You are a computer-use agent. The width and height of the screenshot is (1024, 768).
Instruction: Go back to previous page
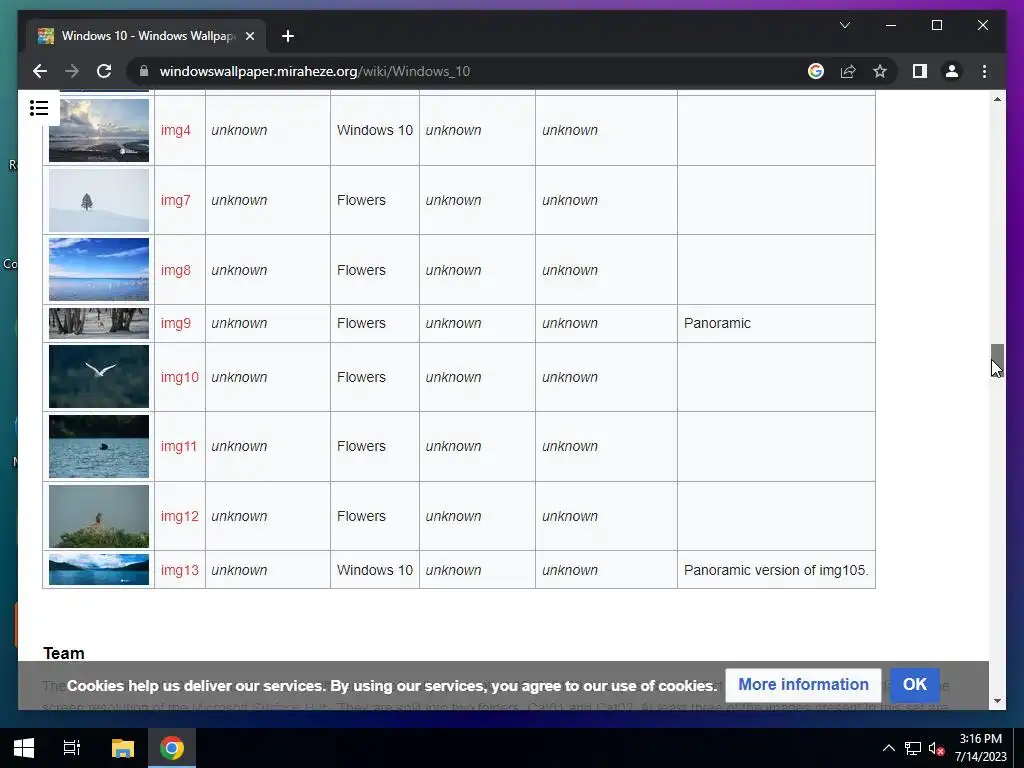[40, 71]
